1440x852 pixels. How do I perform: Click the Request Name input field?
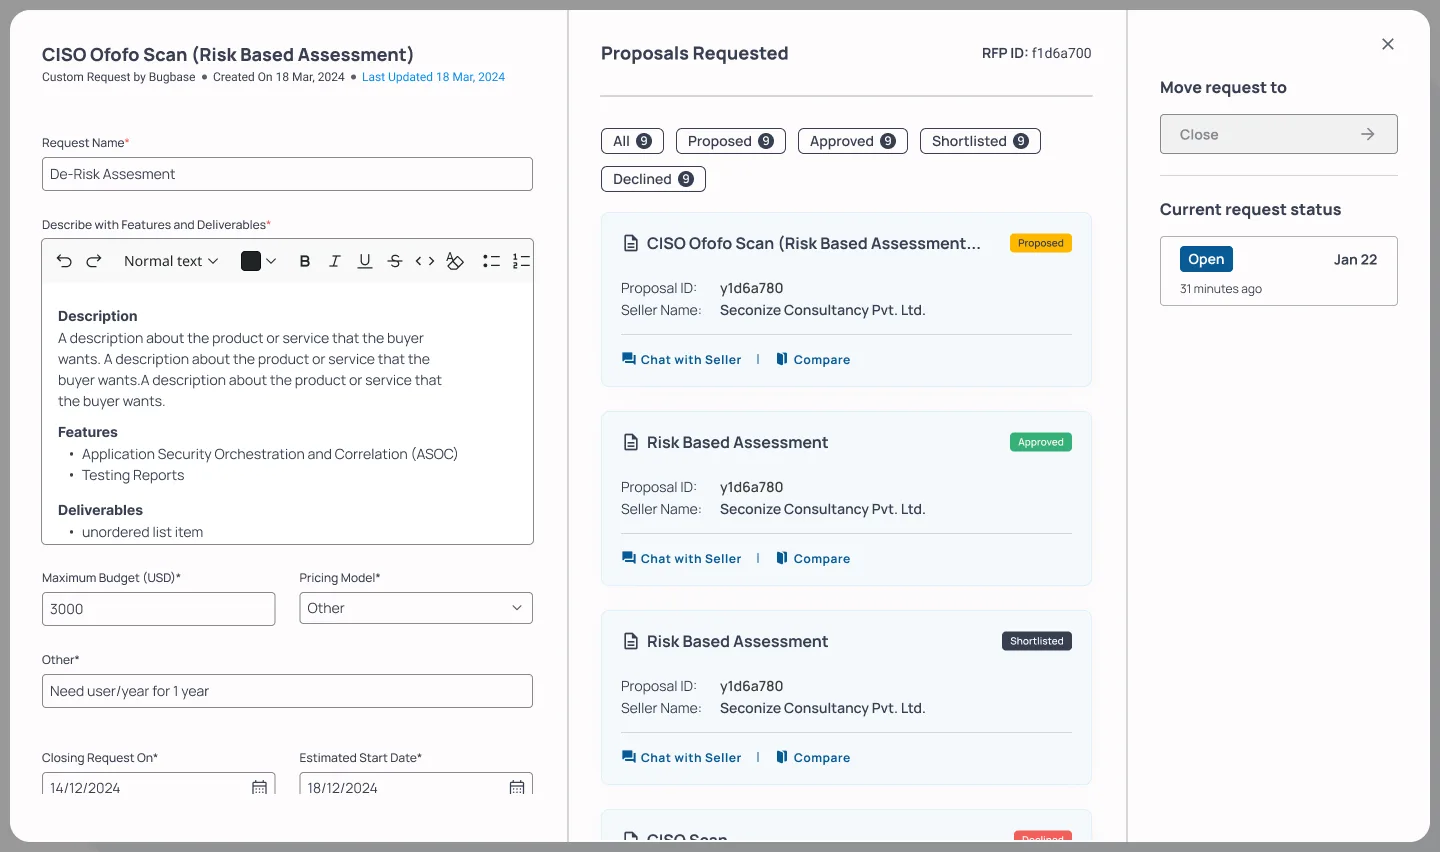[287, 174]
